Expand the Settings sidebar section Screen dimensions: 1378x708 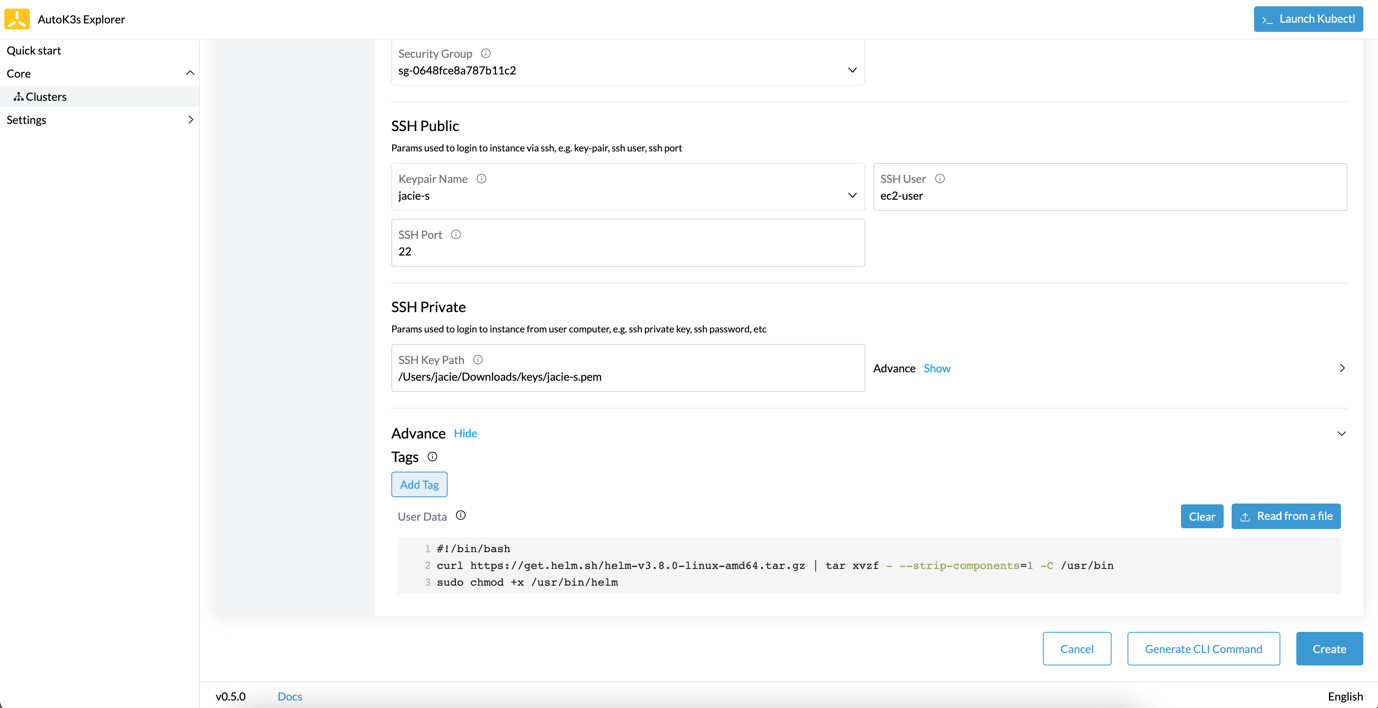[x=190, y=120]
